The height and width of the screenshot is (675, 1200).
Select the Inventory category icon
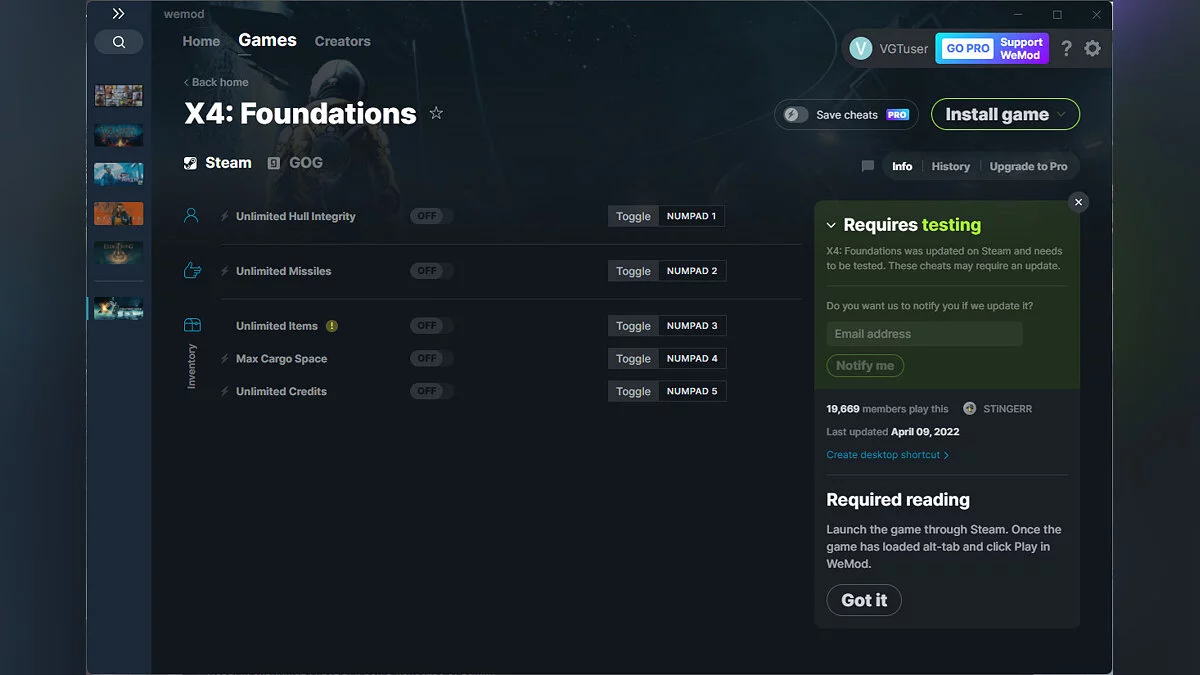191,324
